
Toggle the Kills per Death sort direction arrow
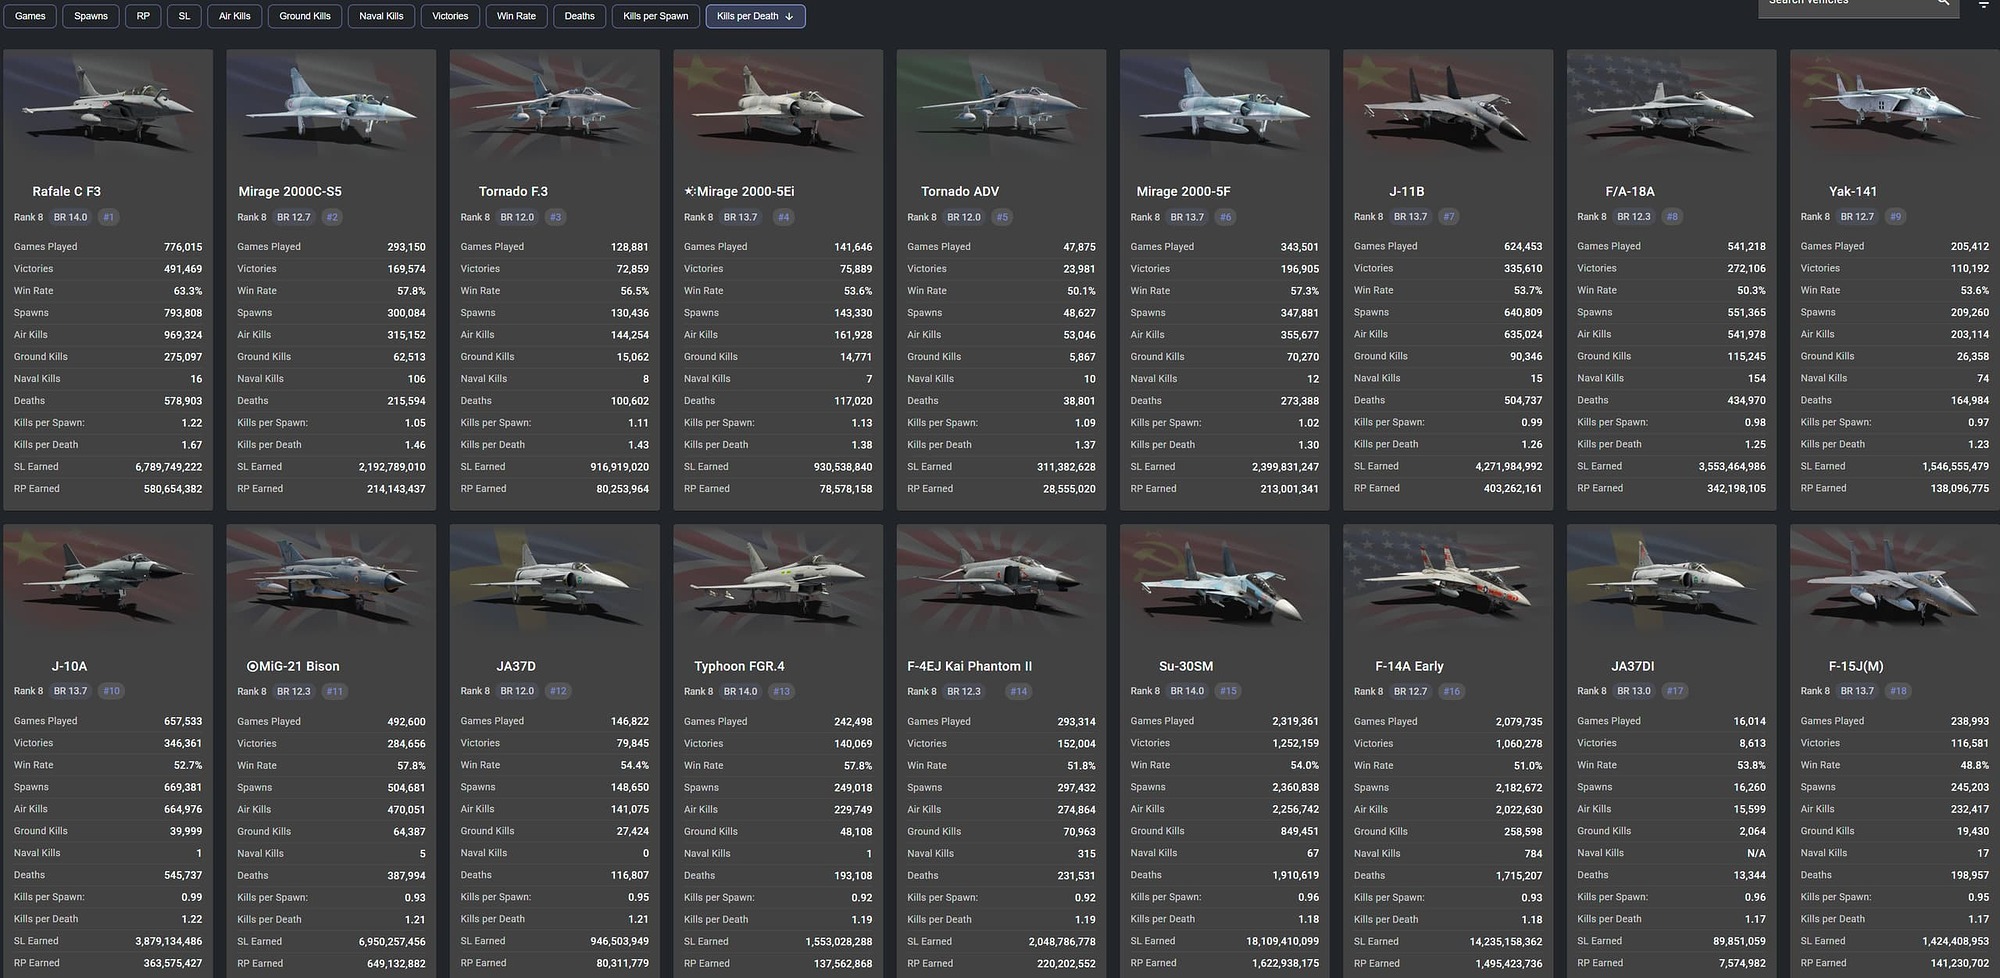click(x=789, y=16)
